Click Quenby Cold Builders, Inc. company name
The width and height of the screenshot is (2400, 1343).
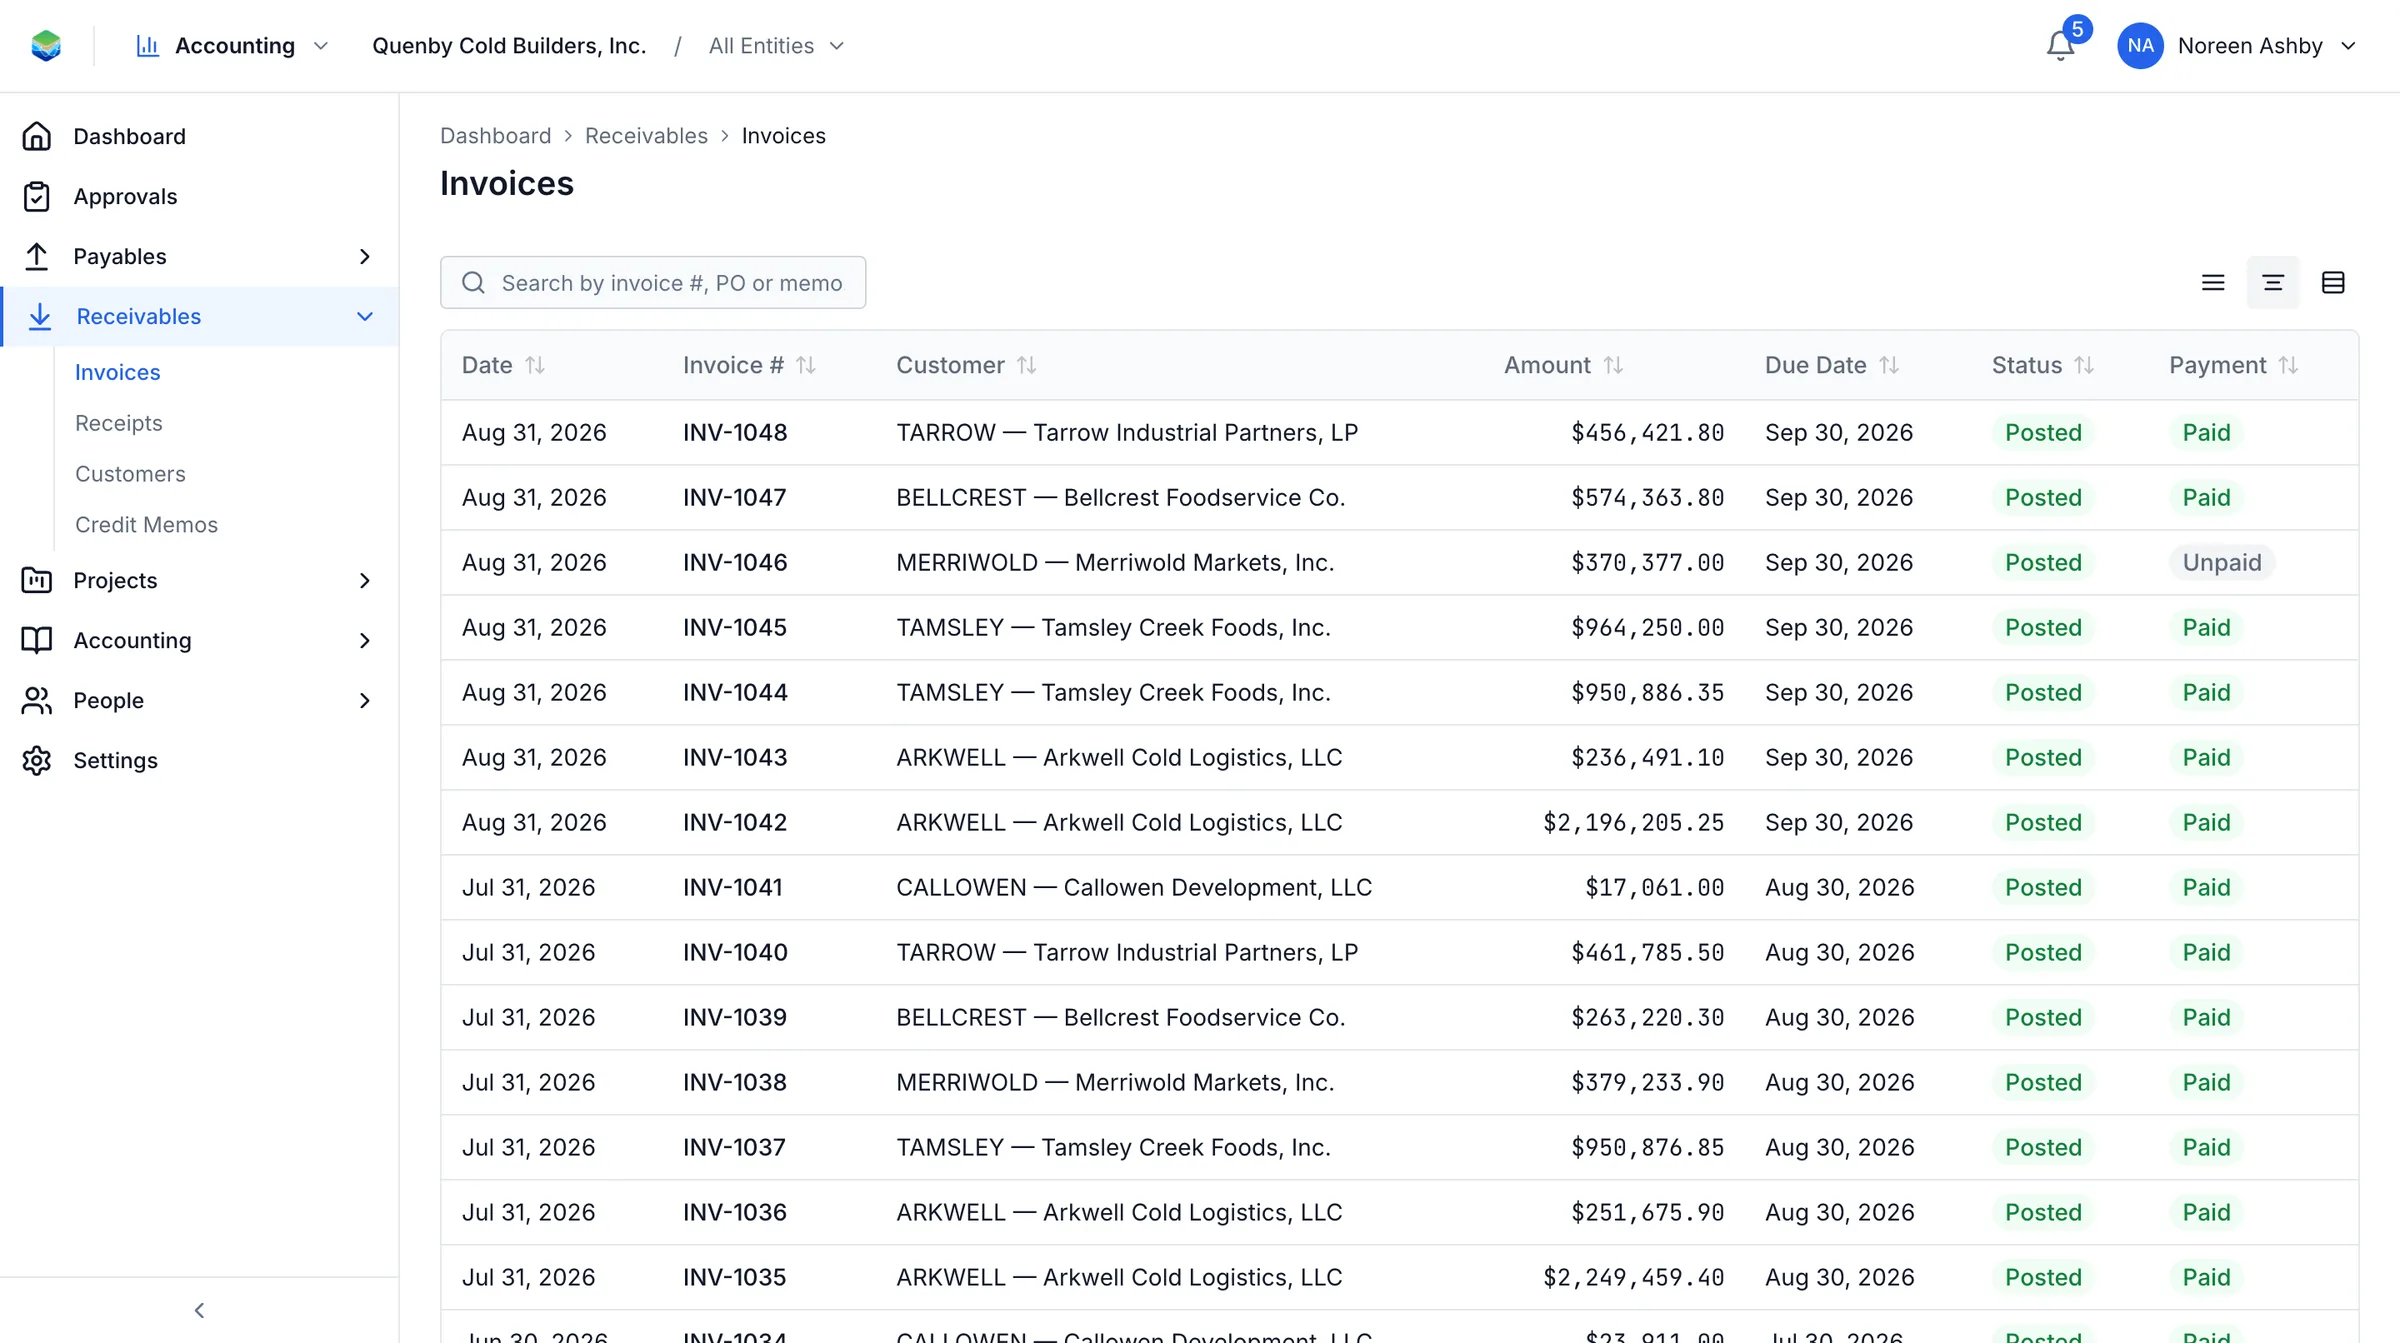click(509, 46)
